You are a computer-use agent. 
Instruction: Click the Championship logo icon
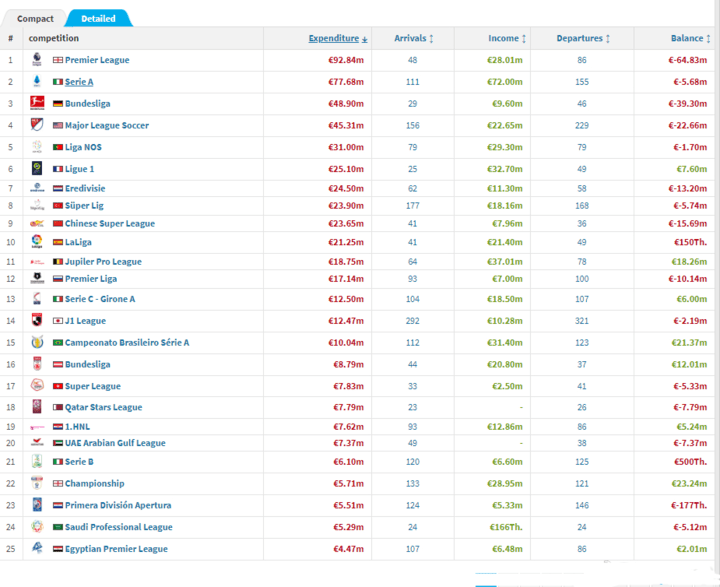[x=37, y=483]
